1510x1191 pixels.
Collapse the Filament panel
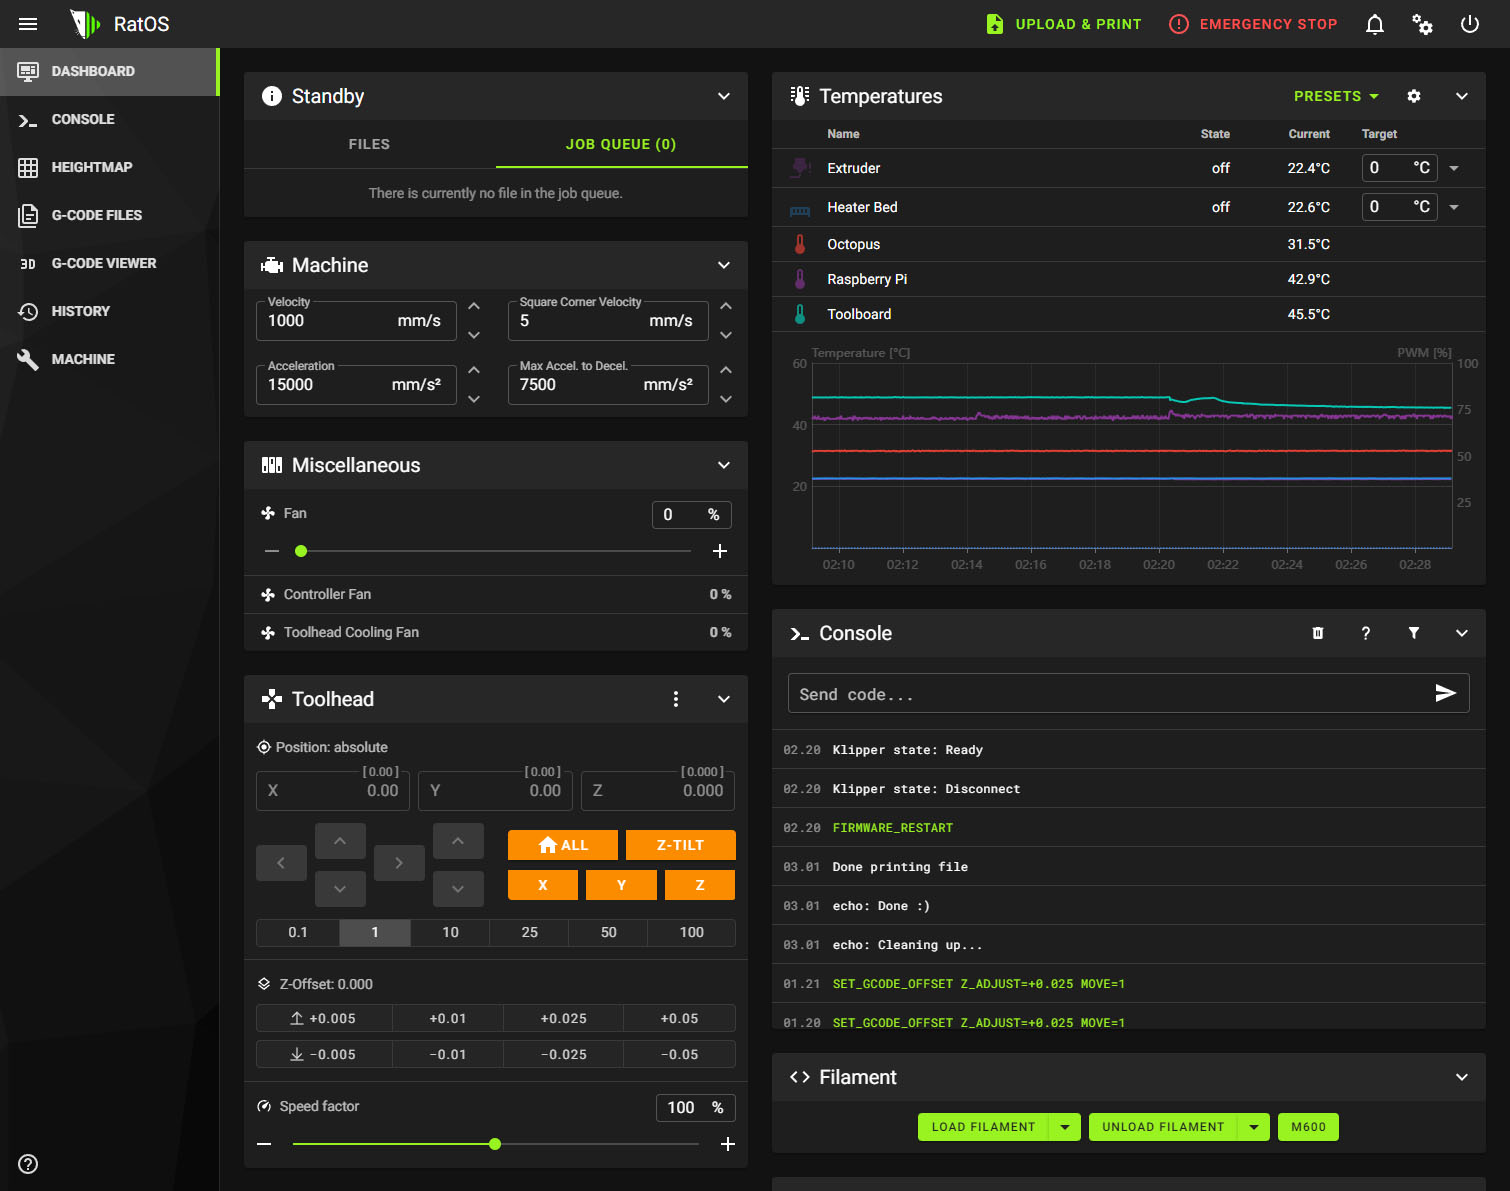1462,1077
